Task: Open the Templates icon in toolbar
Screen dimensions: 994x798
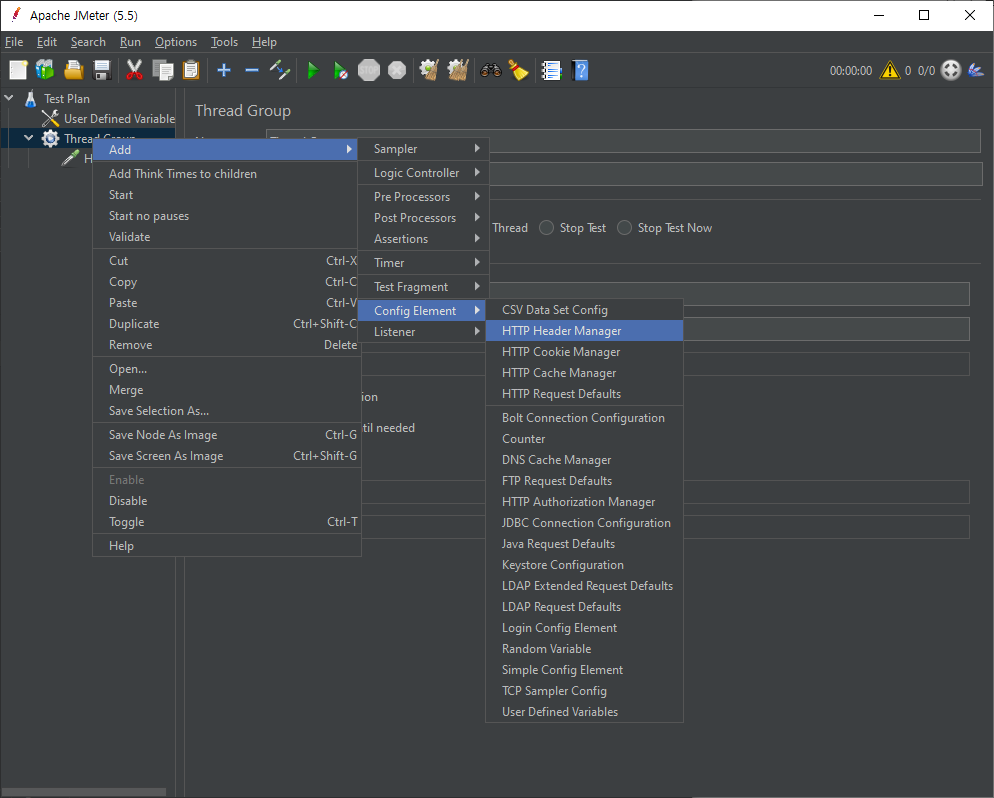Action: coord(45,70)
